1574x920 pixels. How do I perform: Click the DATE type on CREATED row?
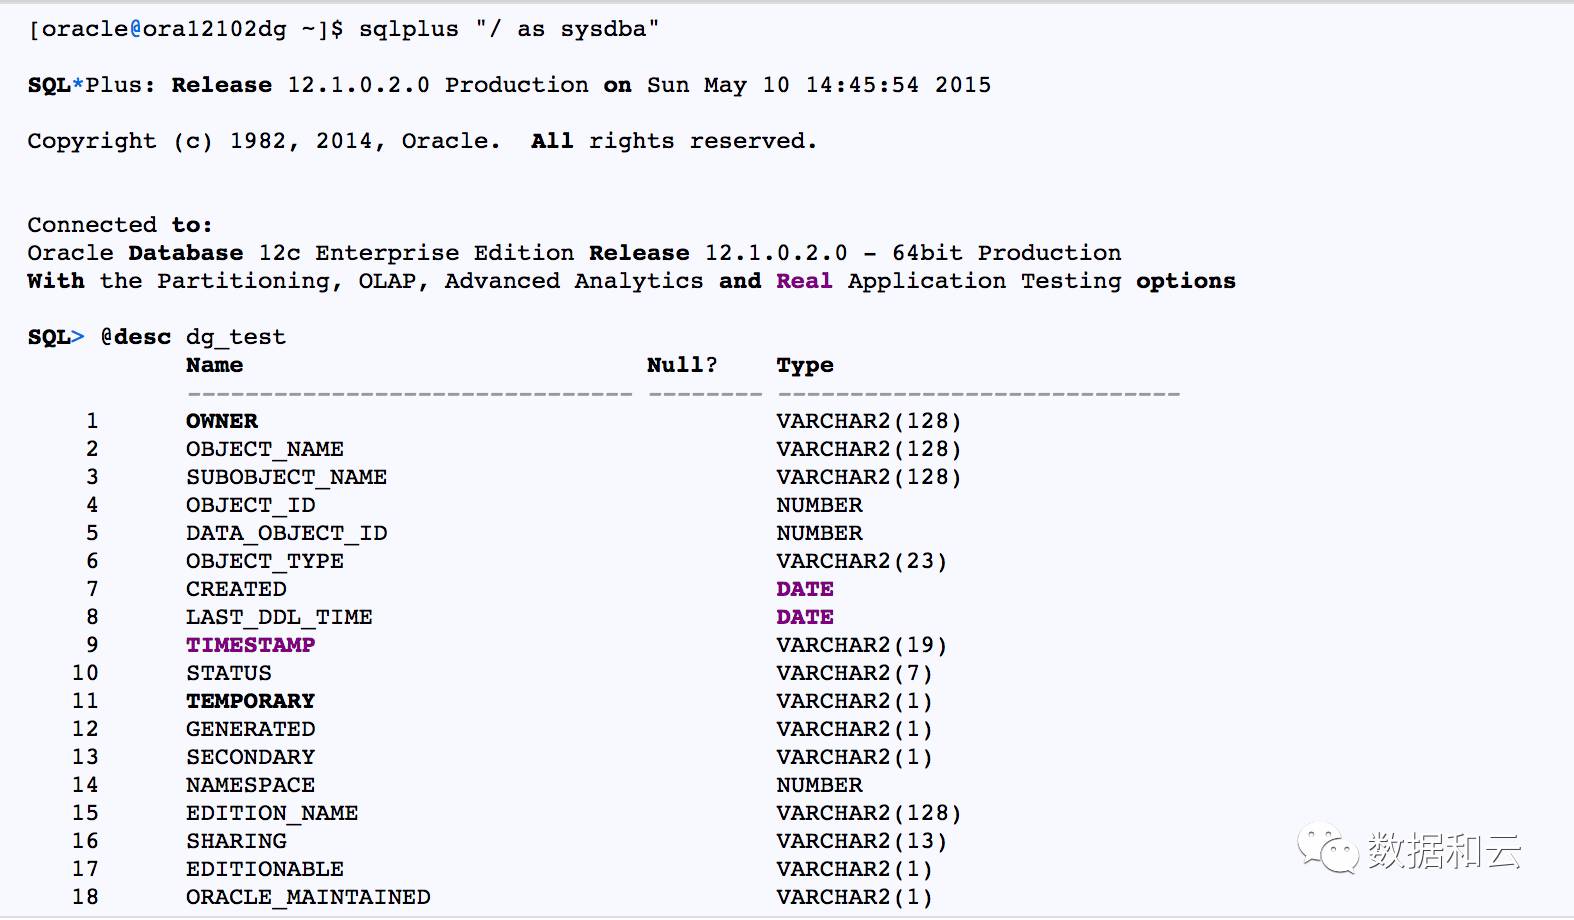coord(805,589)
